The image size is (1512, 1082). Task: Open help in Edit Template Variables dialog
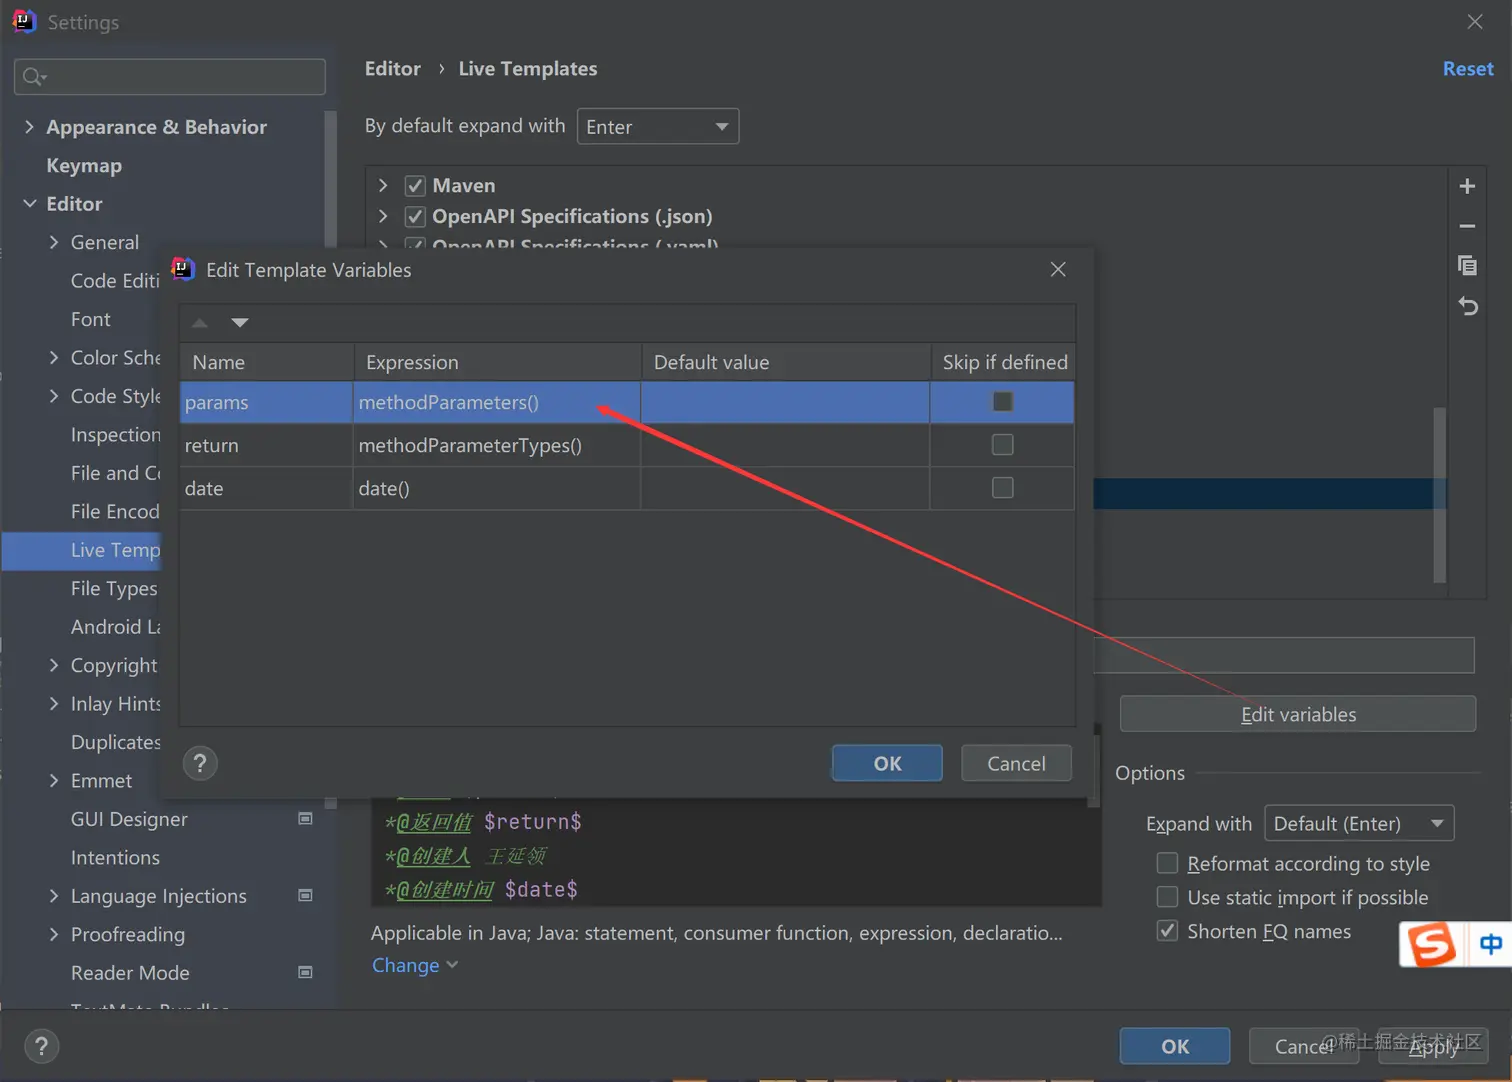[x=200, y=764]
